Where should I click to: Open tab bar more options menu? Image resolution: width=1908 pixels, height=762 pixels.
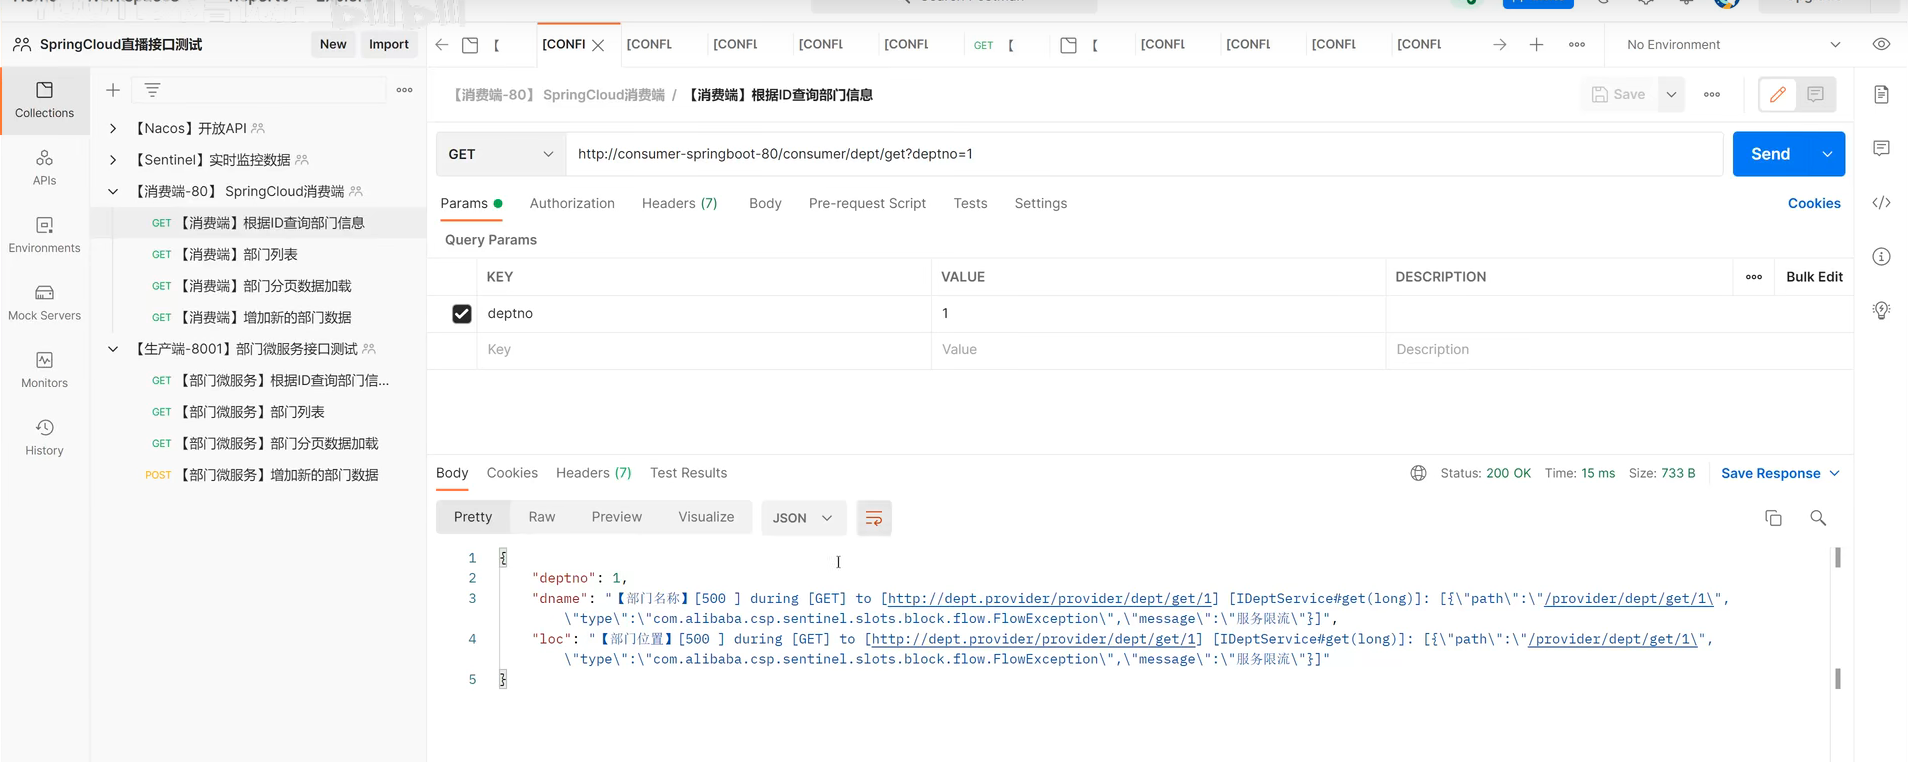(1577, 45)
